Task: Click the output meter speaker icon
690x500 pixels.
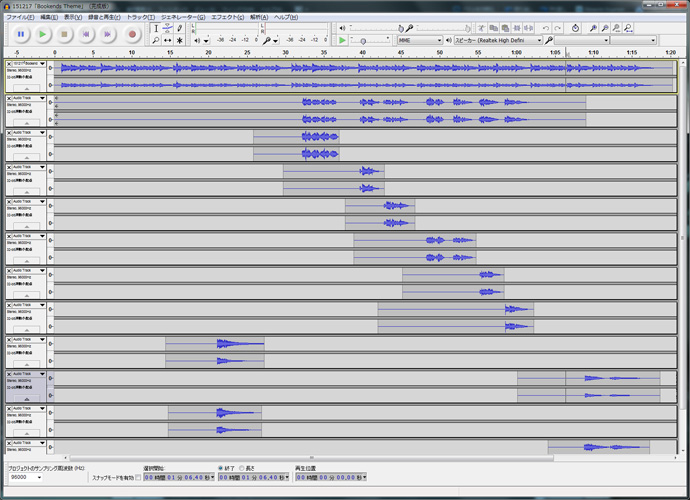Action: pos(197,40)
